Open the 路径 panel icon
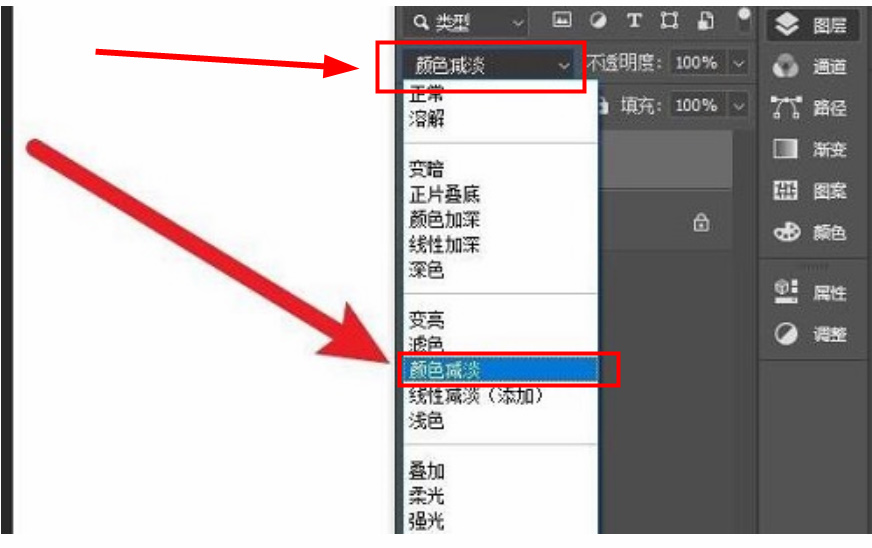The width and height of the screenshot is (872, 548). point(786,107)
